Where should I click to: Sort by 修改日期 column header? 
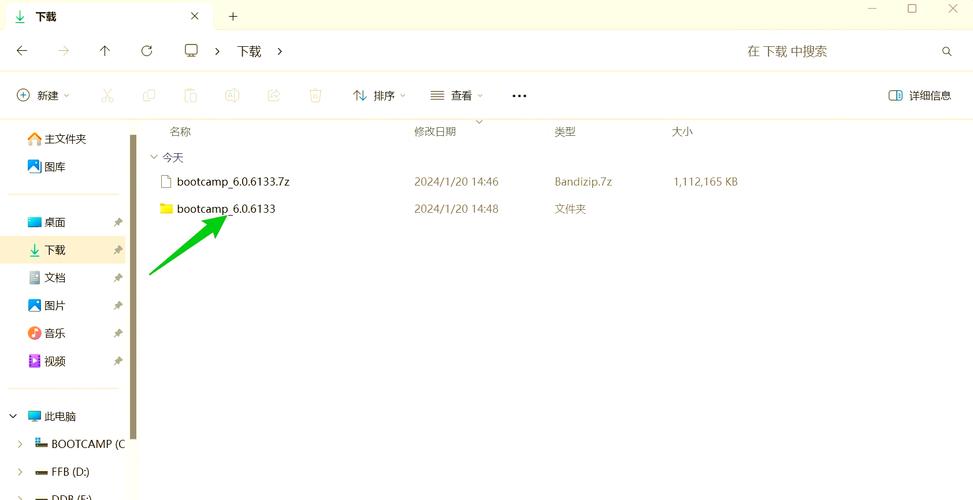(x=435, y=132)
